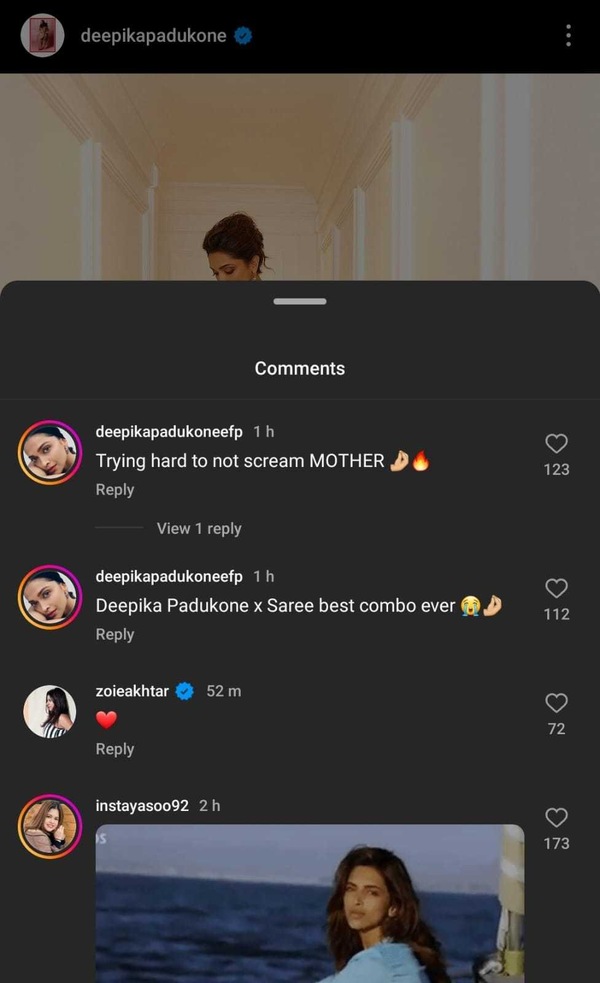The width and height of the screenshot is (600, 983).
Task: Reply to the 'Saree best combo' comment
Action: tap(115, 635)
